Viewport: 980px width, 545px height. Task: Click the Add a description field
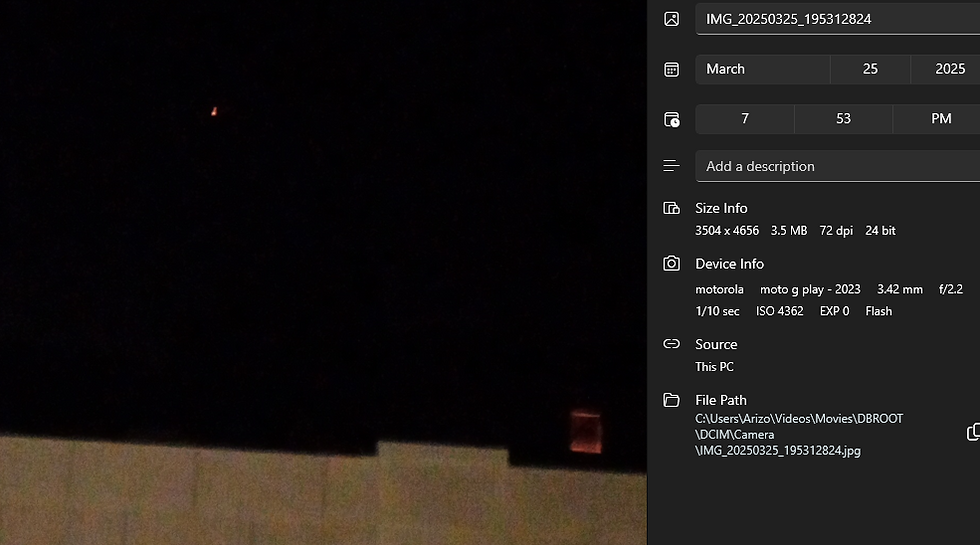838,166
